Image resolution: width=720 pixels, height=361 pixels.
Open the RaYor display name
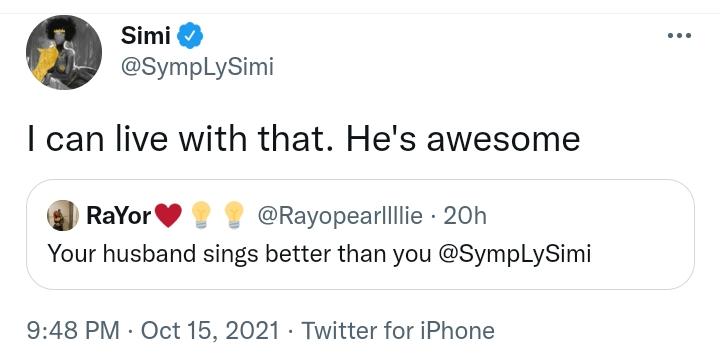point(118,215)
